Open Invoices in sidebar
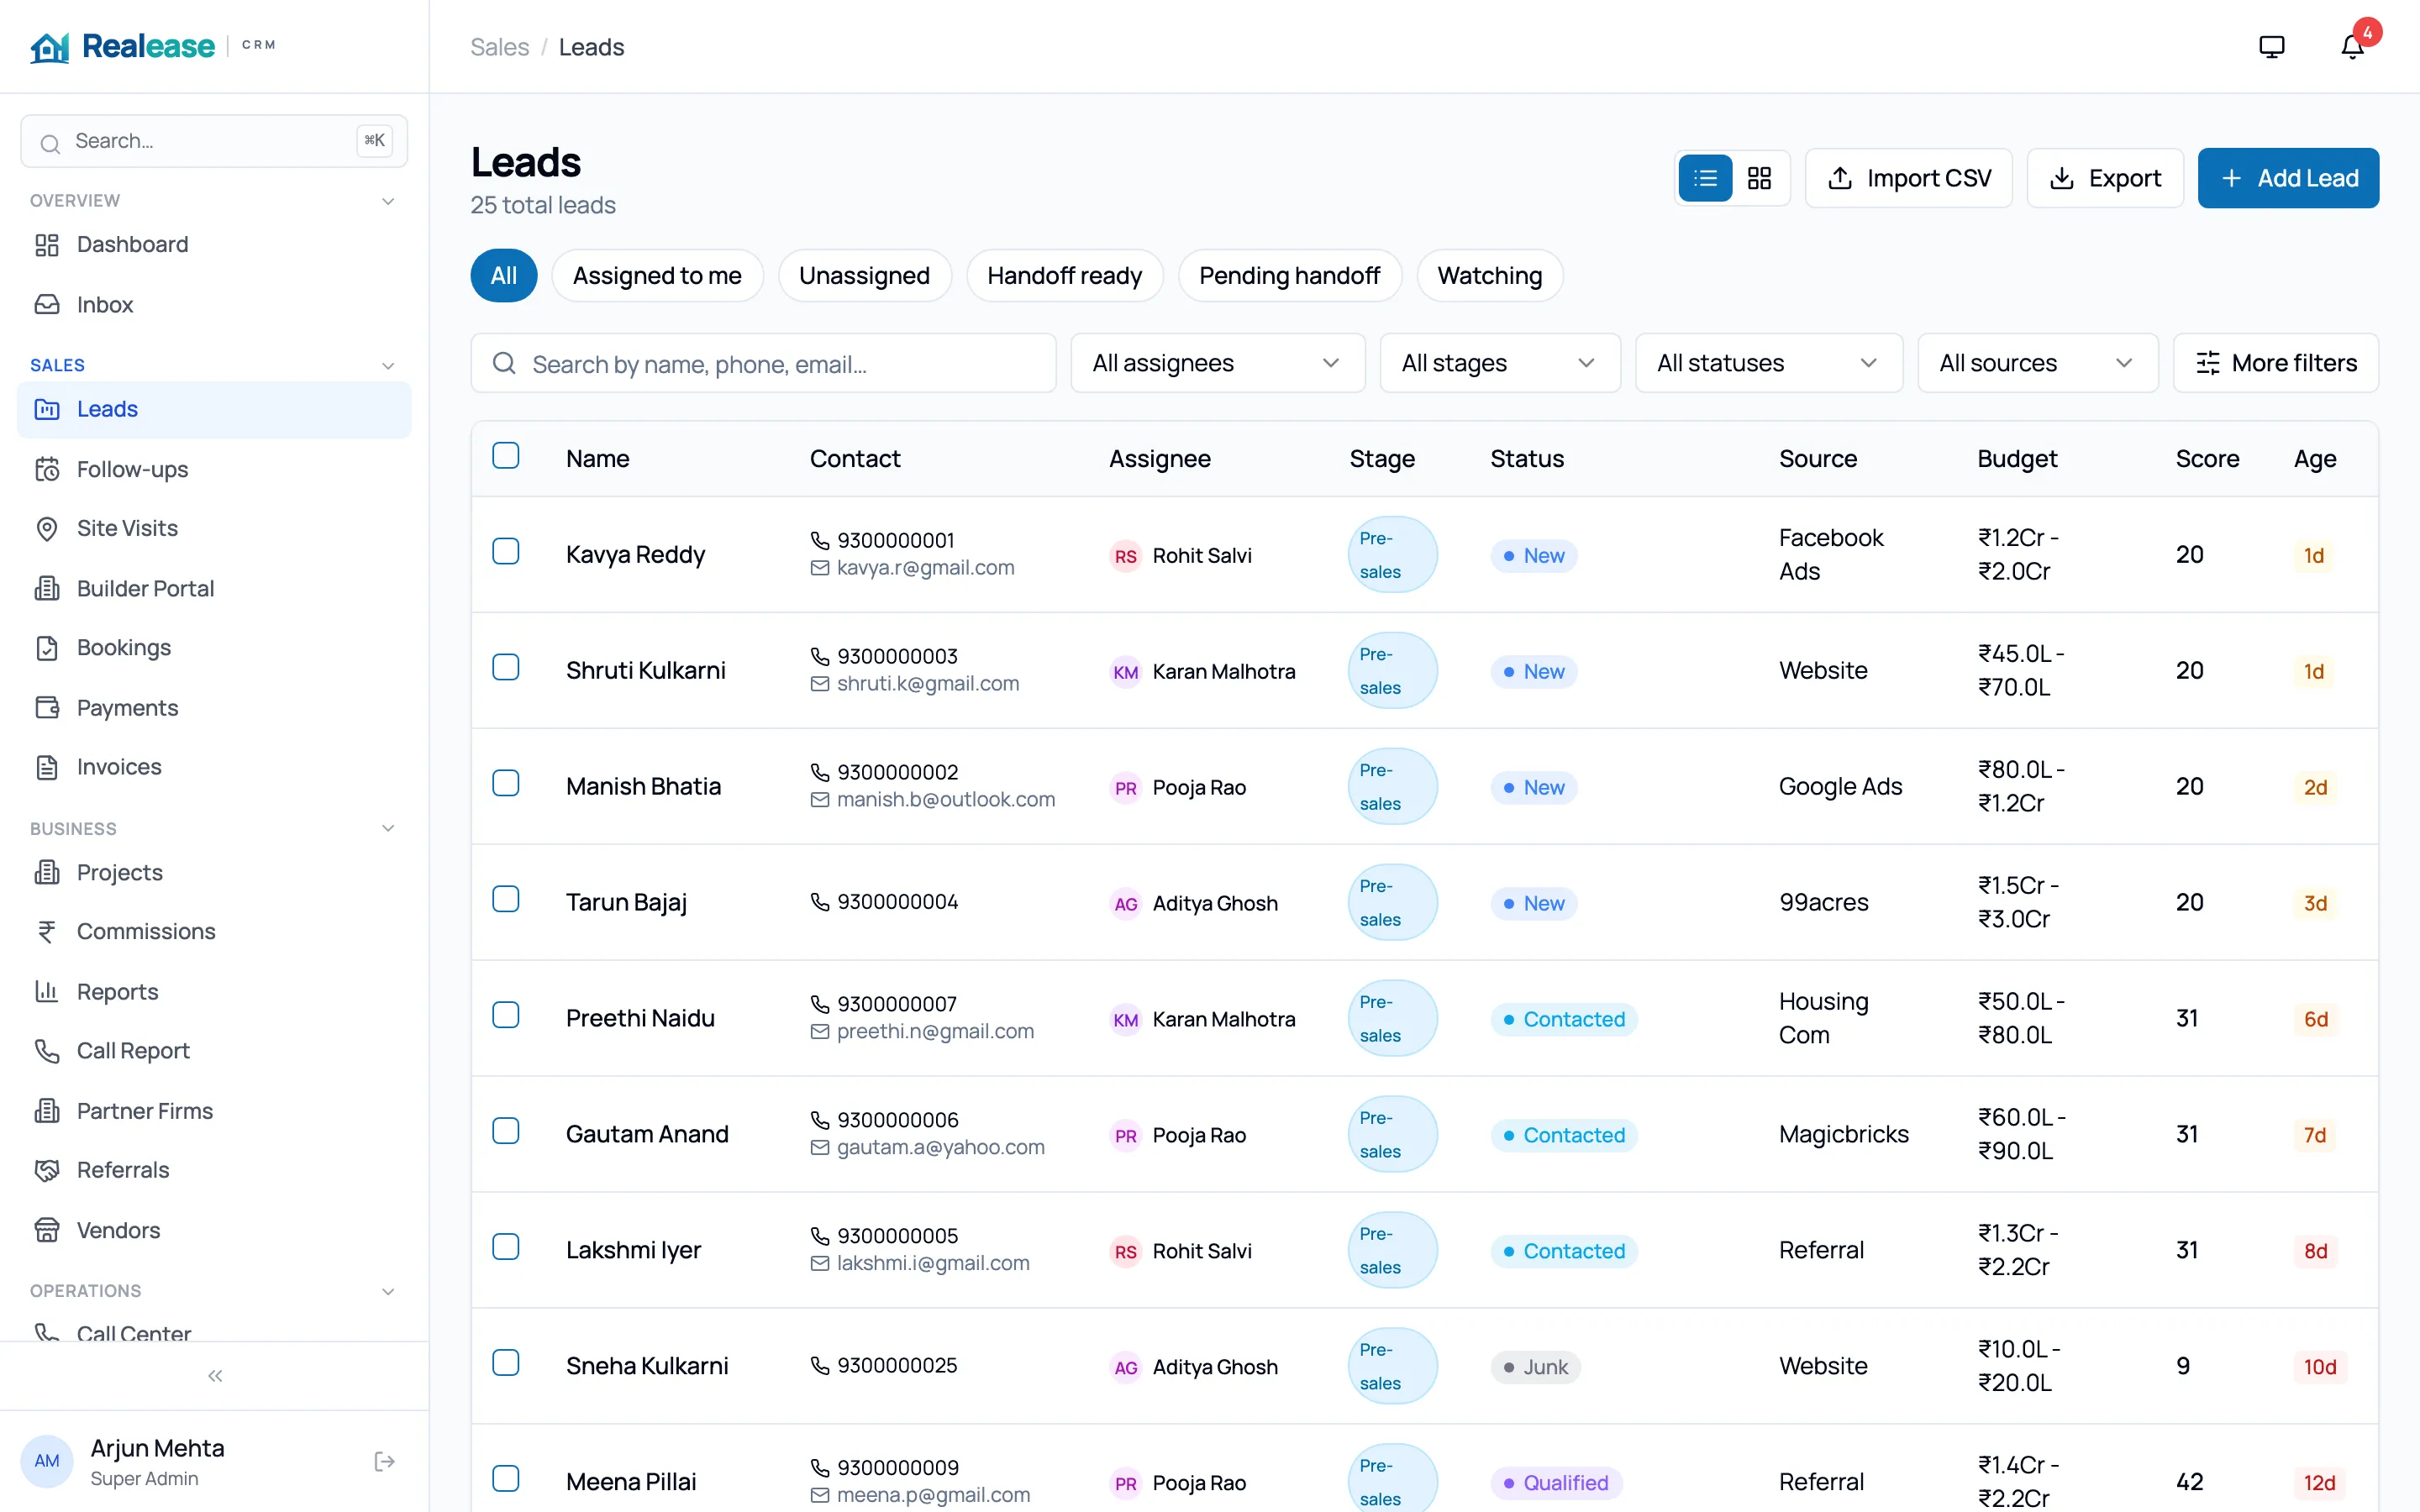The image size is (2420, 1512). (214, 767)
